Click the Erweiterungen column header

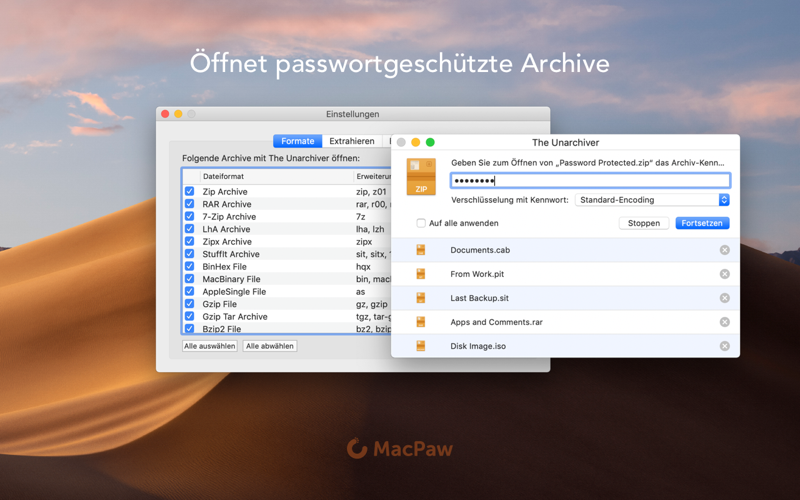pos(373,176)
